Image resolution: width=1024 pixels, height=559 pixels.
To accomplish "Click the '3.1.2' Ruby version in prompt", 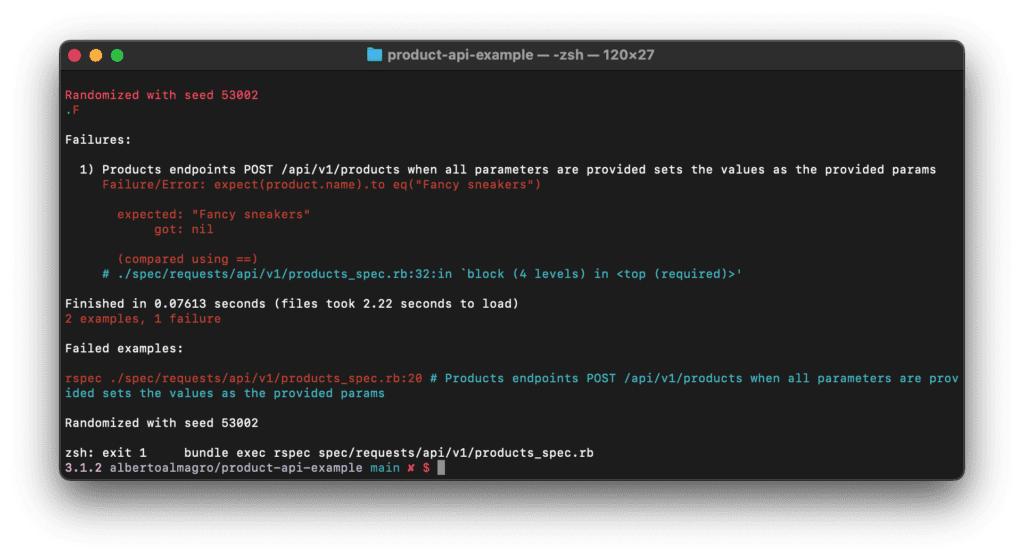I will [x=84, y=468].
